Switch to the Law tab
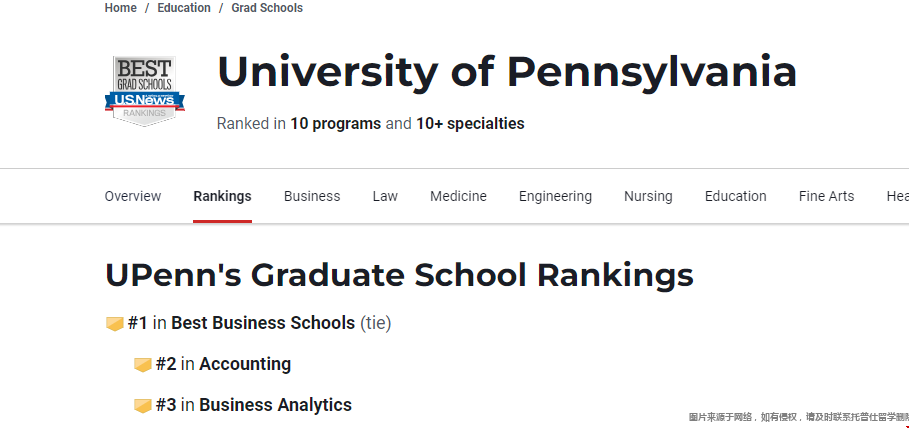 (385, 197)
